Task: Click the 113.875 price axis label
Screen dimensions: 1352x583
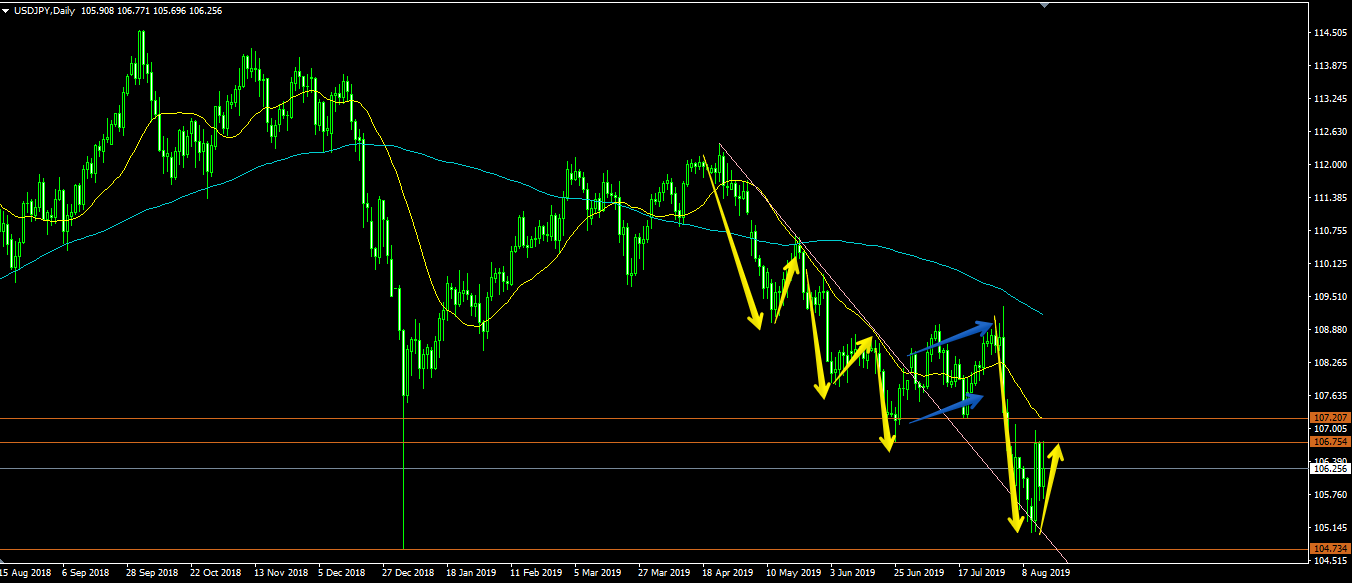Action: click(1328, 66)
